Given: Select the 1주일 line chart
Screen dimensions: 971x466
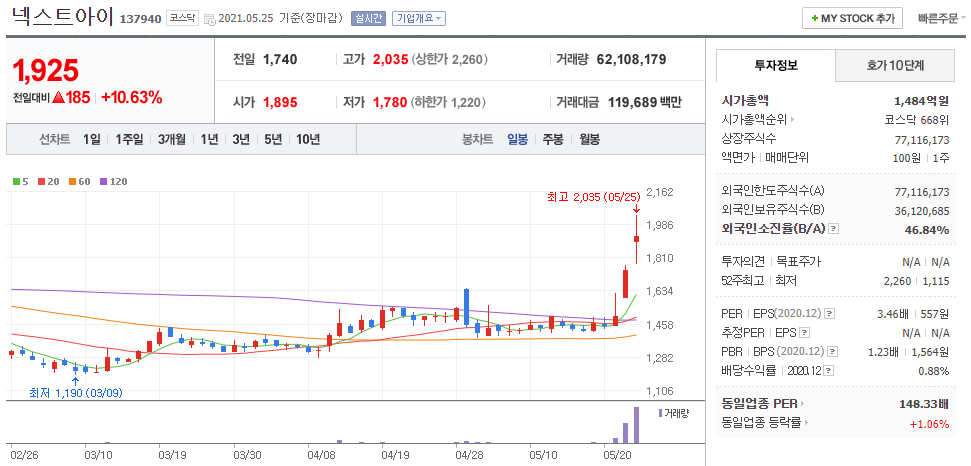Looking at the screenshot, I should (x=129, y=139).
